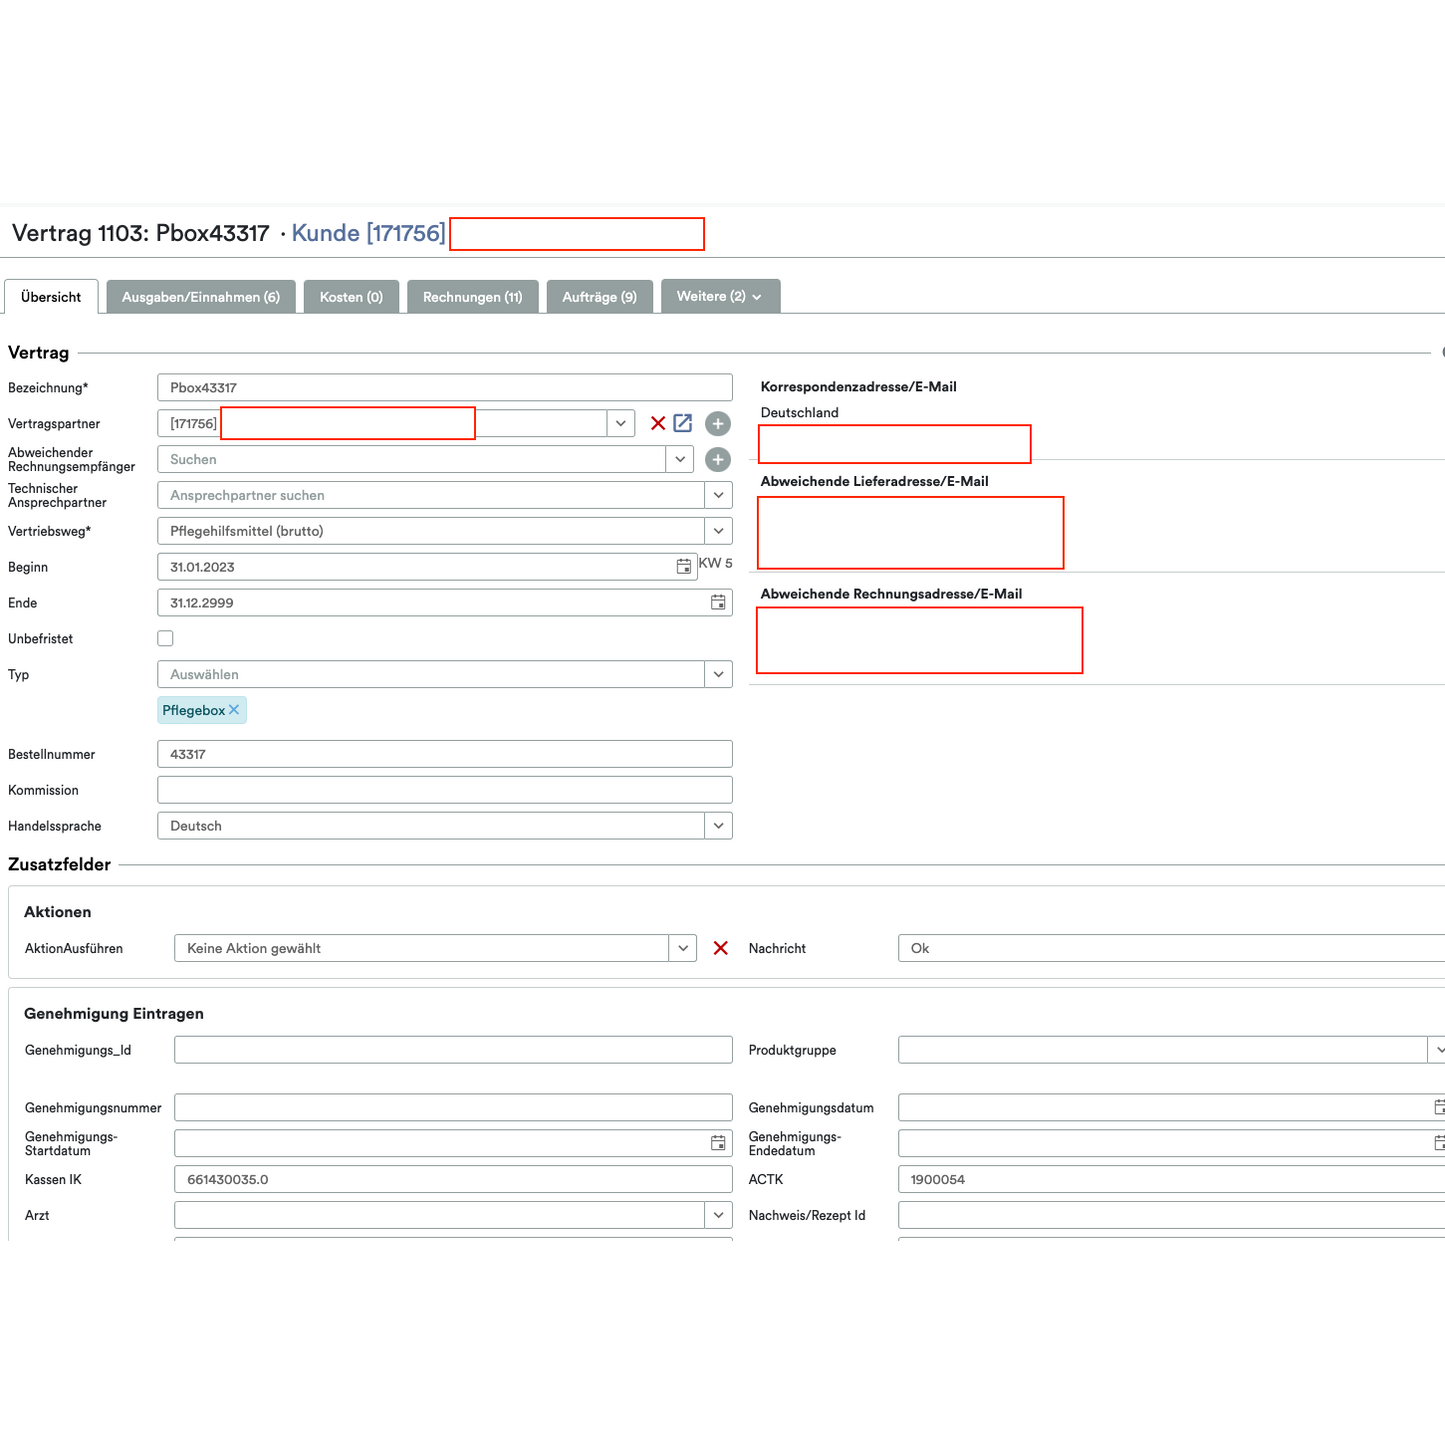Screen dimensions: 1445x1445
Task: Open the Produktgruppe combo box arrow
Action: click(x=1440, y=1049)
